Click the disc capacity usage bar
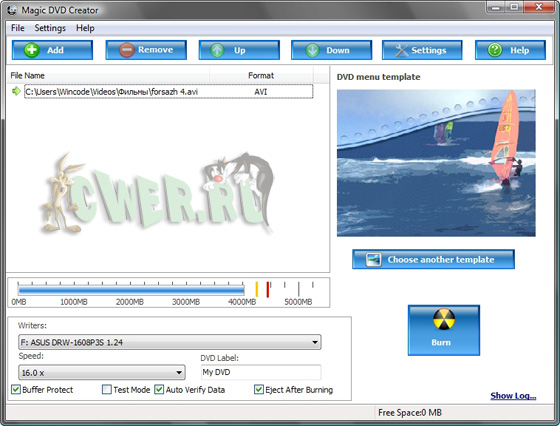 coord(131,289)
